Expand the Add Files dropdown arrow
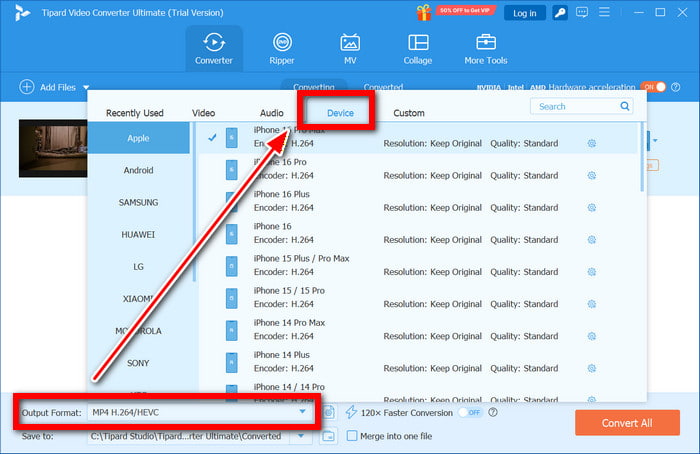The width and height of the screenshot is (700, 454). [x=86, y=88]
